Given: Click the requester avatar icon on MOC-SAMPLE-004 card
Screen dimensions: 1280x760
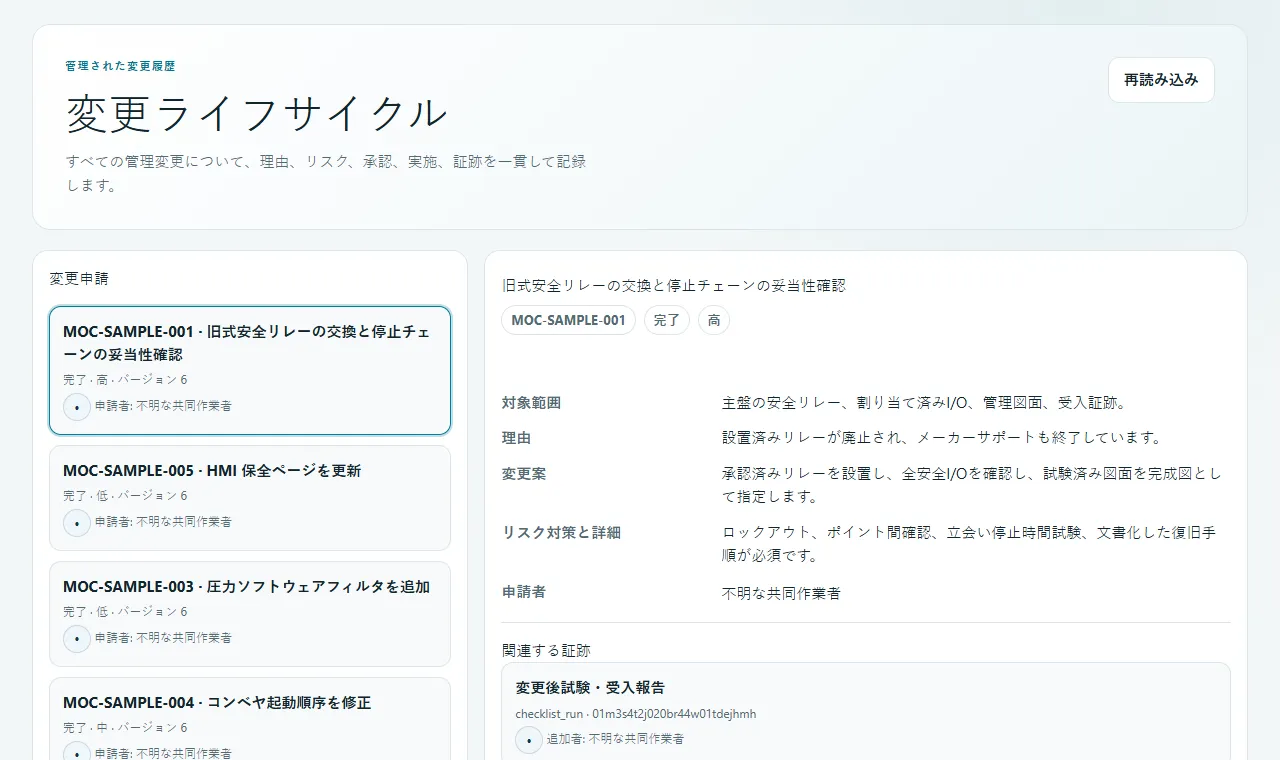Looking at the screenshot, I should (77, 752).
